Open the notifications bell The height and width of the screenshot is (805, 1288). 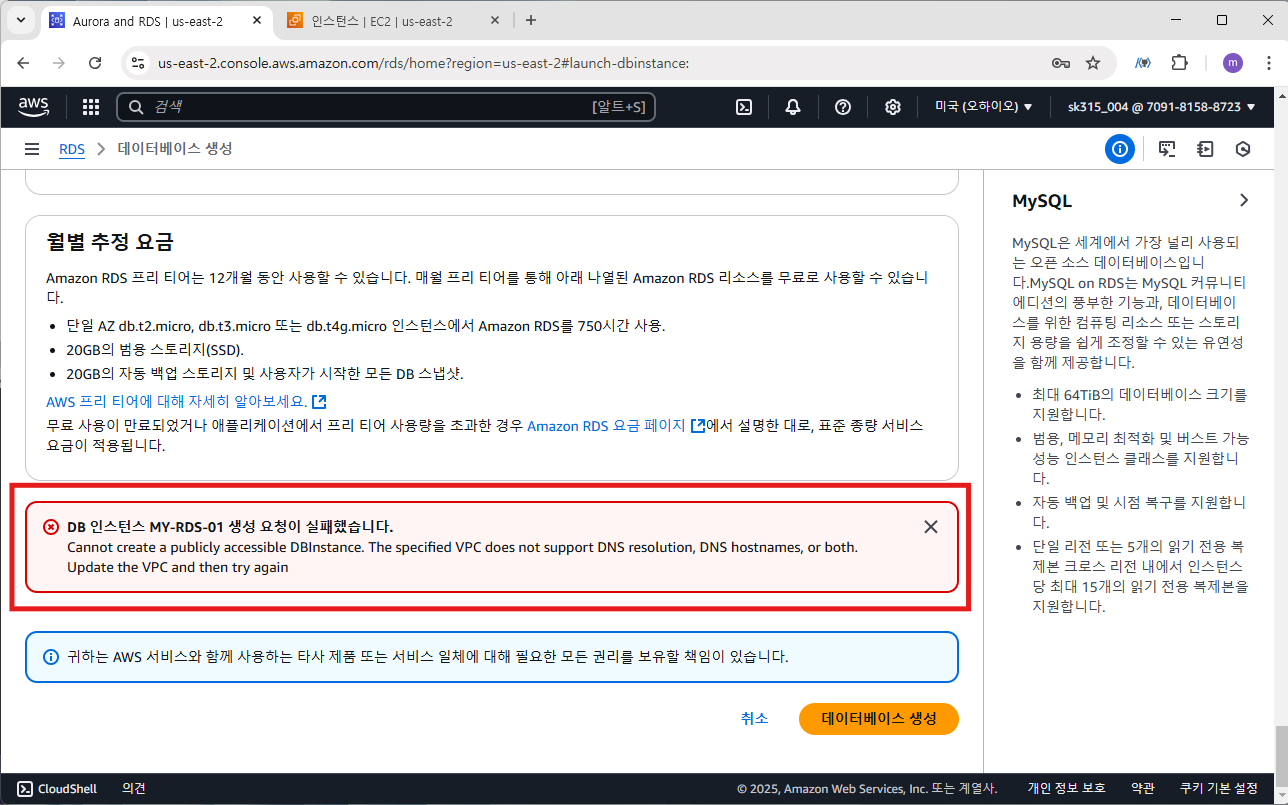coord(793,107)
